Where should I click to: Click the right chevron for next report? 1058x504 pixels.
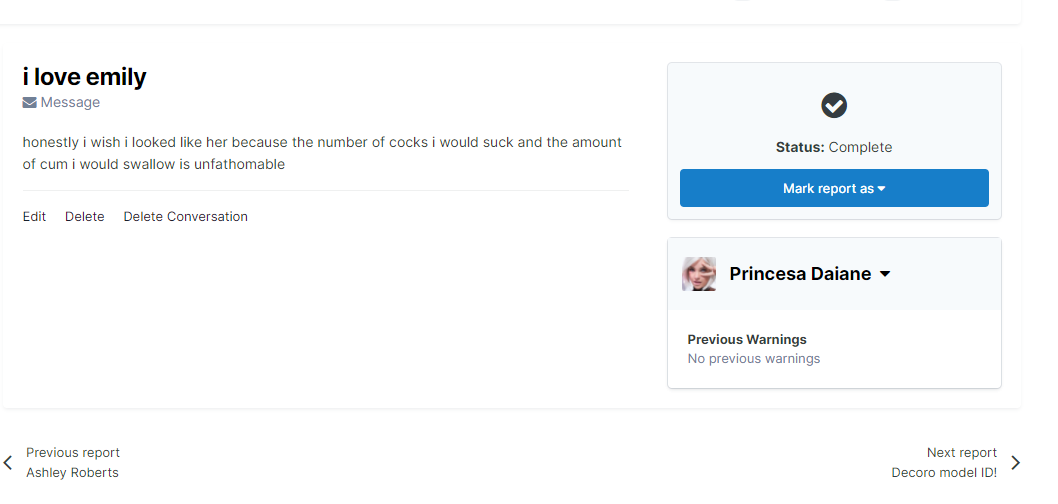point(1015,463)
